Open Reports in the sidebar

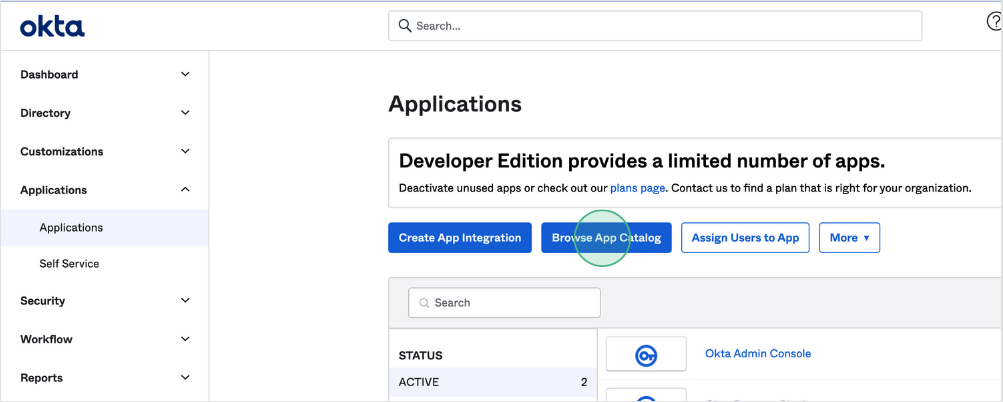click(42, 378)
